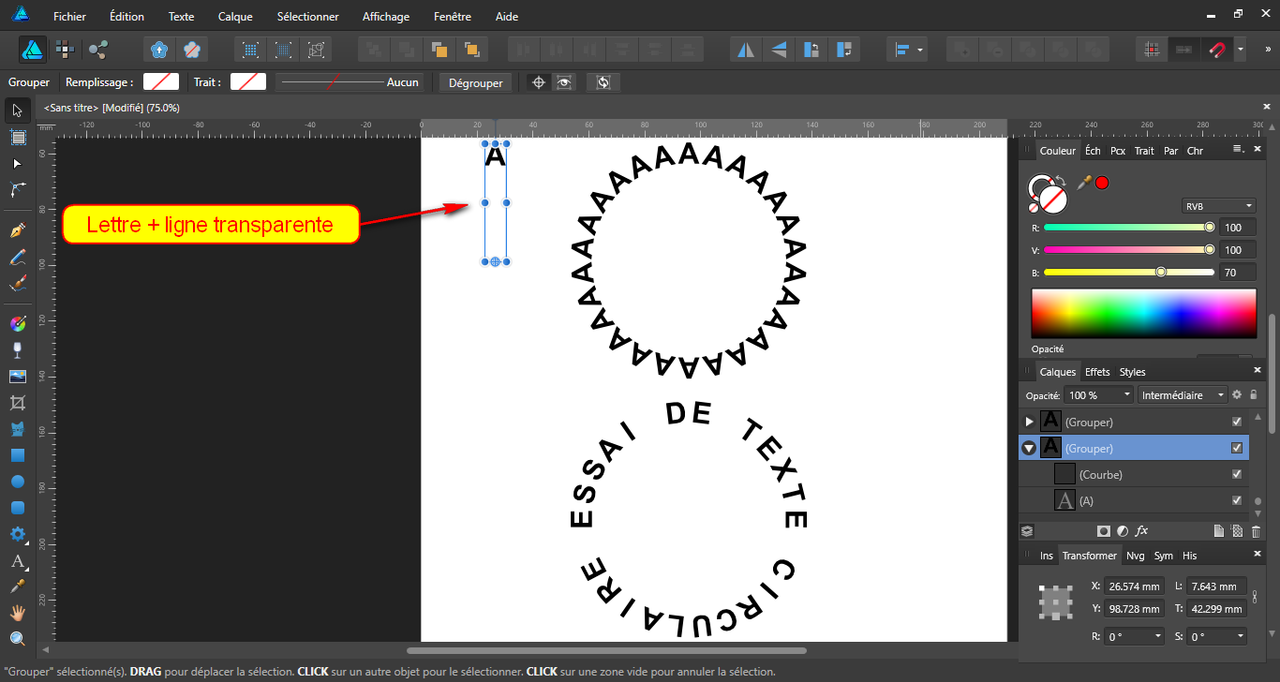Open the Calque menu

(235, 16)
